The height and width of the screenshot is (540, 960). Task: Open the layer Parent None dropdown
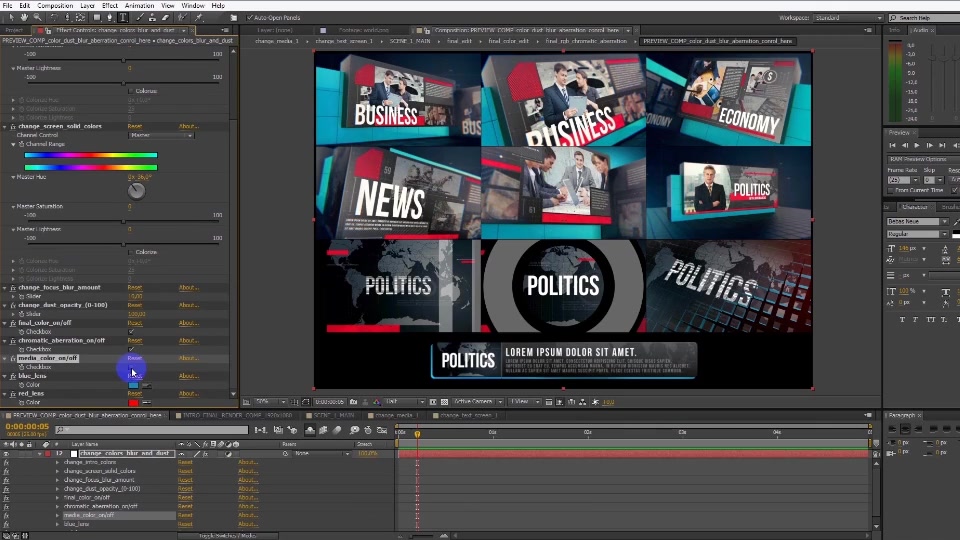321,454
